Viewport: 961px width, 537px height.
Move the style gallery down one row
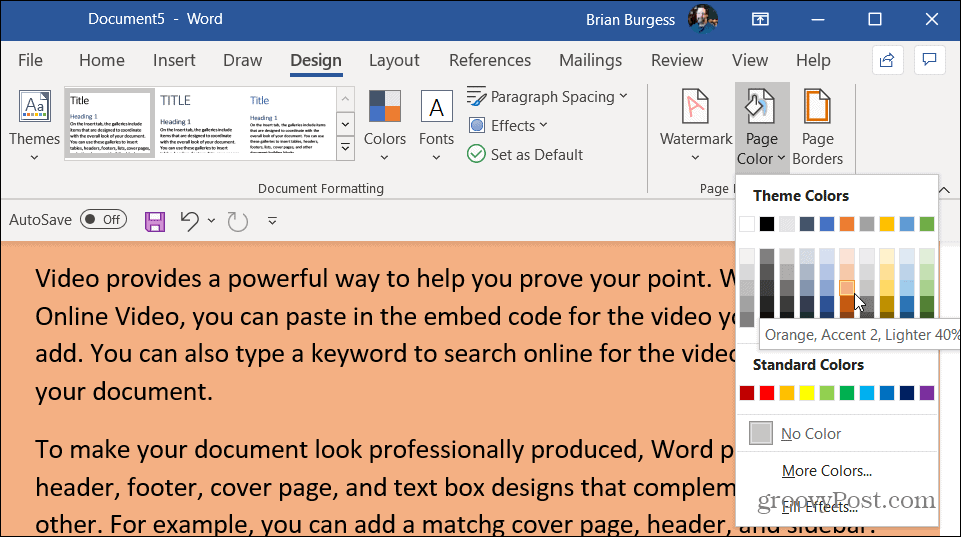[x=346, y=124]
